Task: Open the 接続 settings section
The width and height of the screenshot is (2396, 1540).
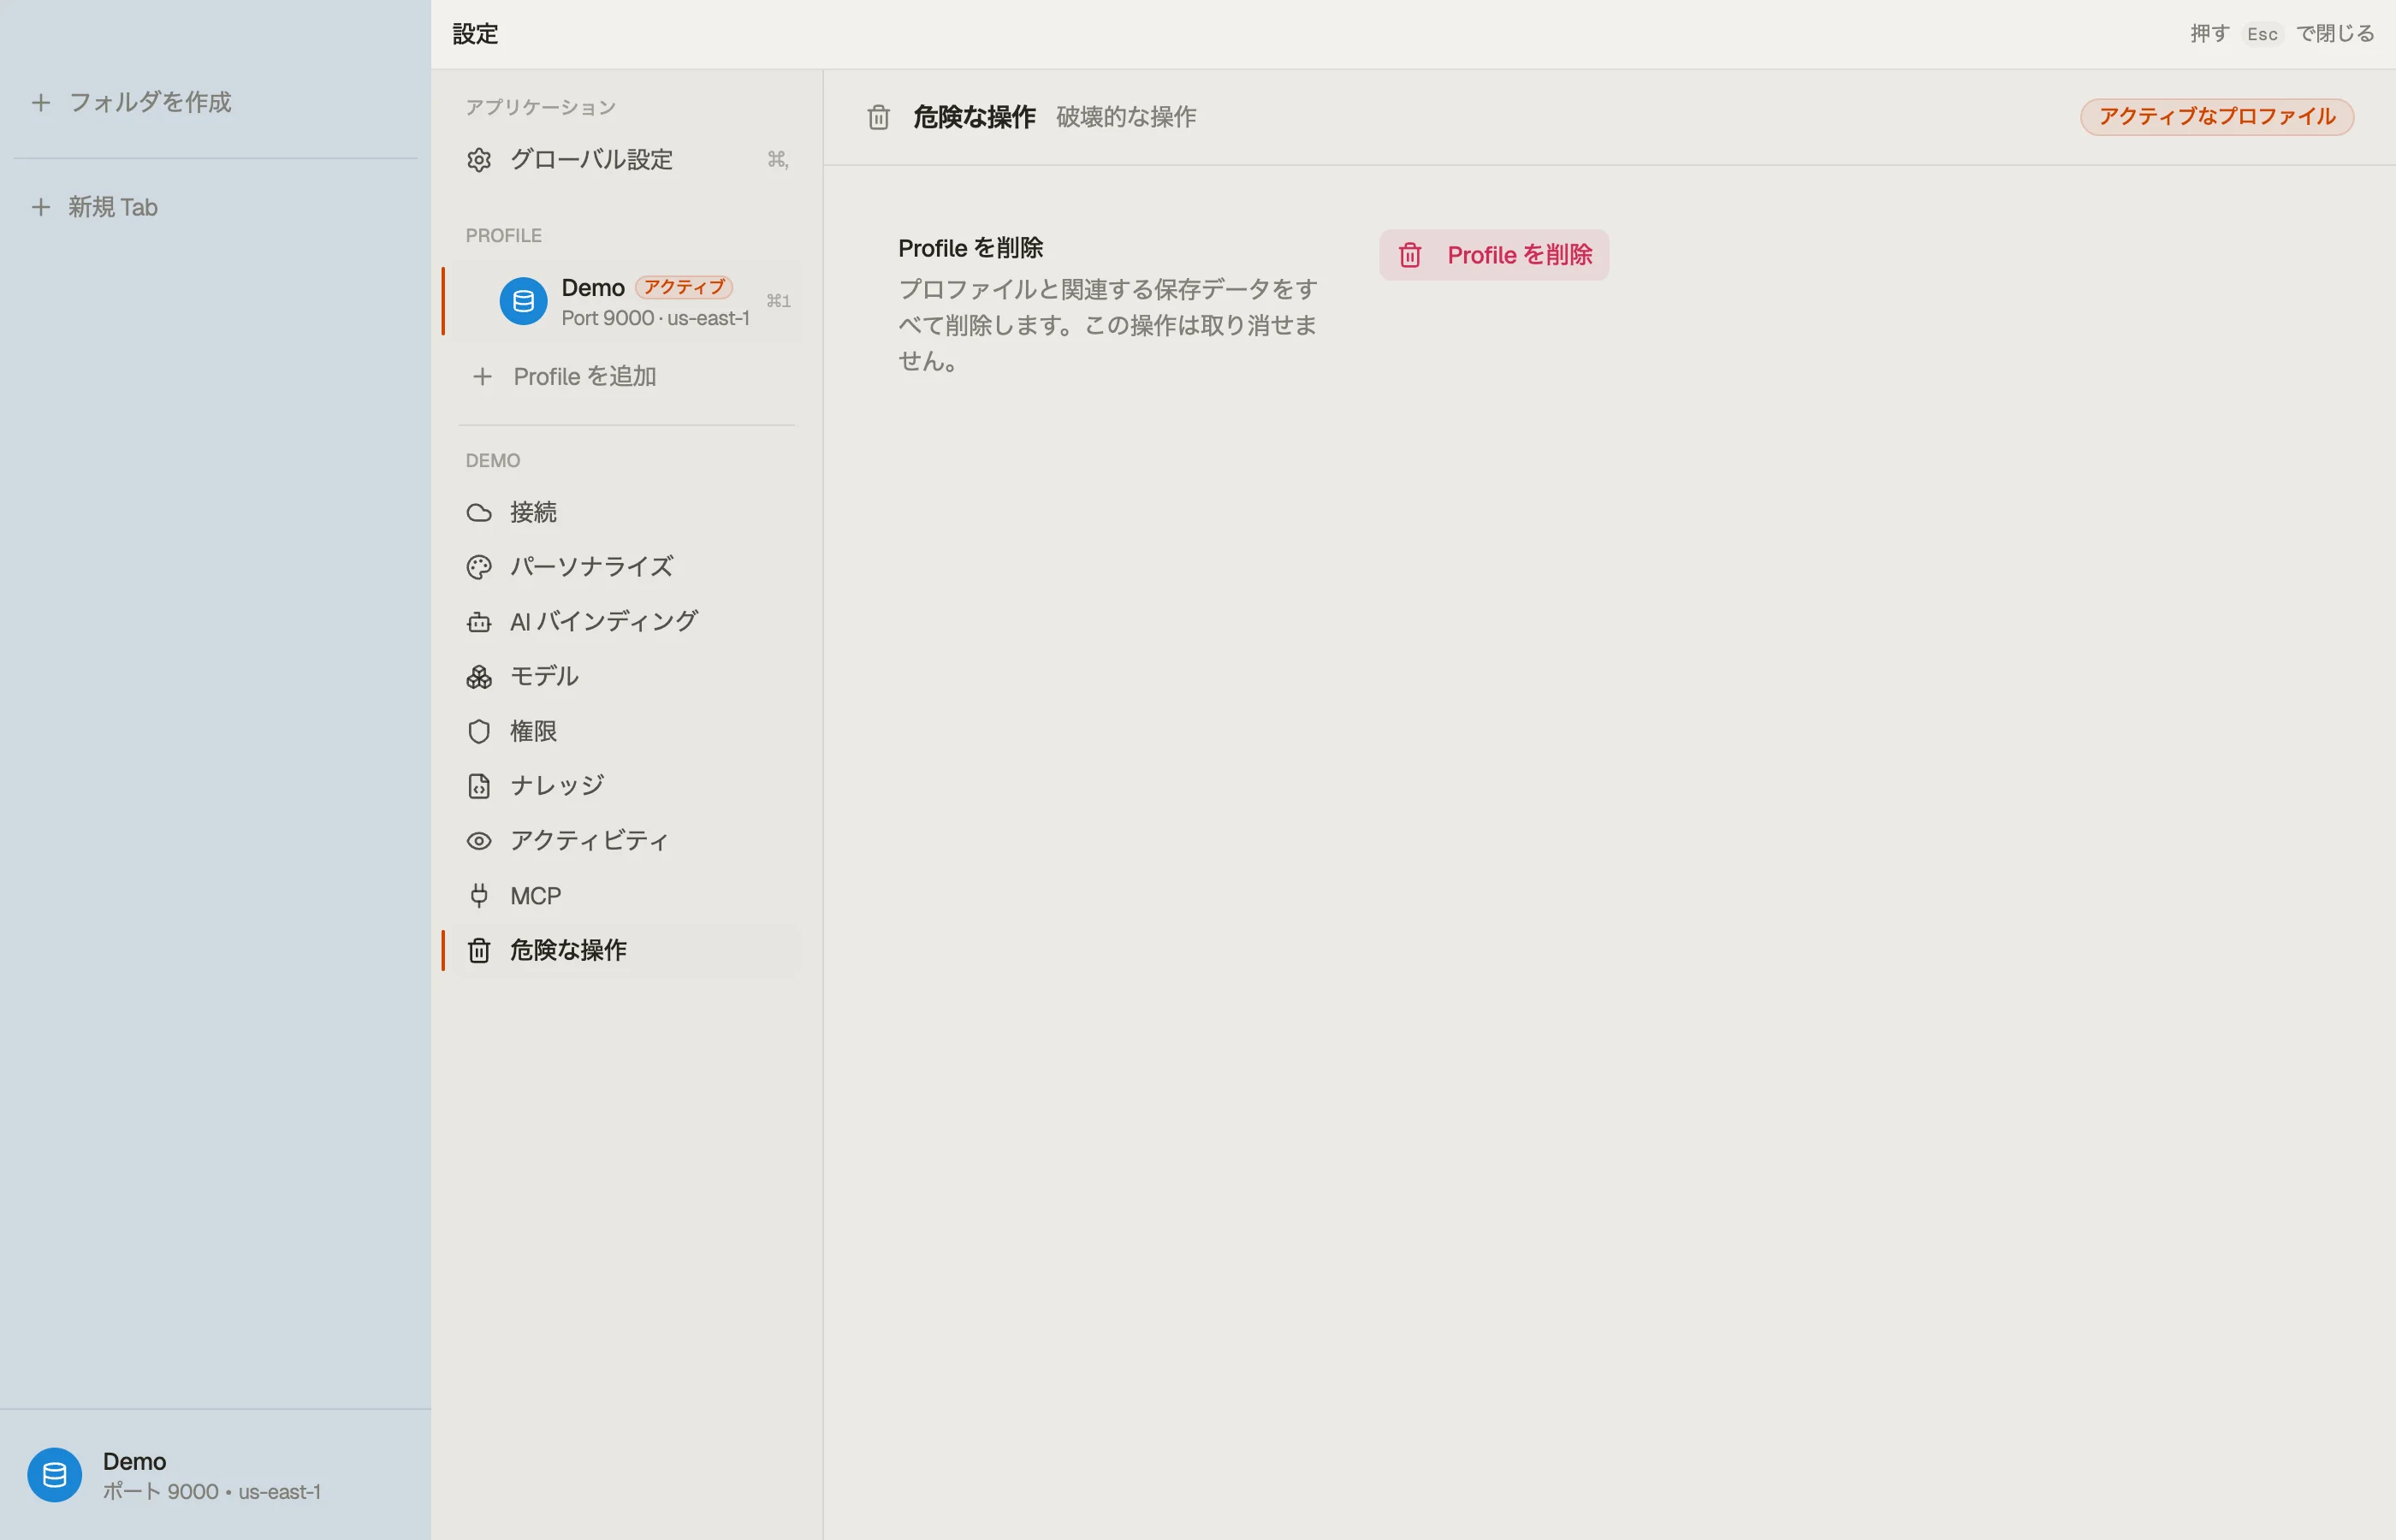Action: tap(627, 513)
